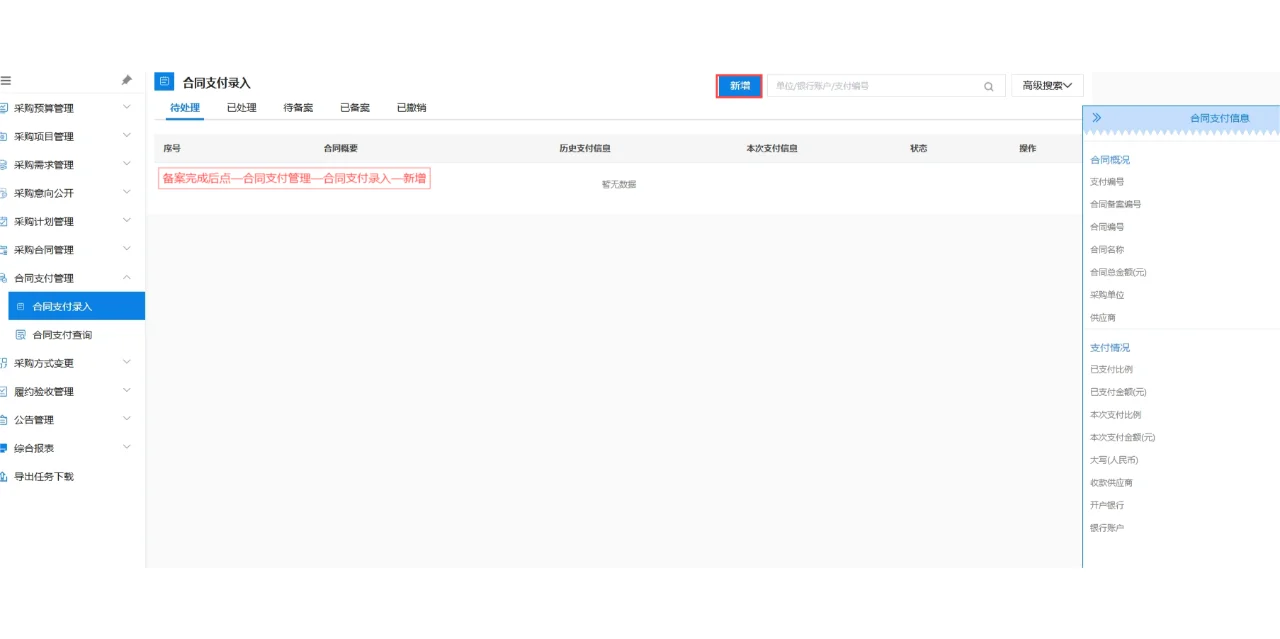This screenshot has height=639, width=1280.
Task: Click the 采购方式变更 menu icon
Action: point(4,363)
